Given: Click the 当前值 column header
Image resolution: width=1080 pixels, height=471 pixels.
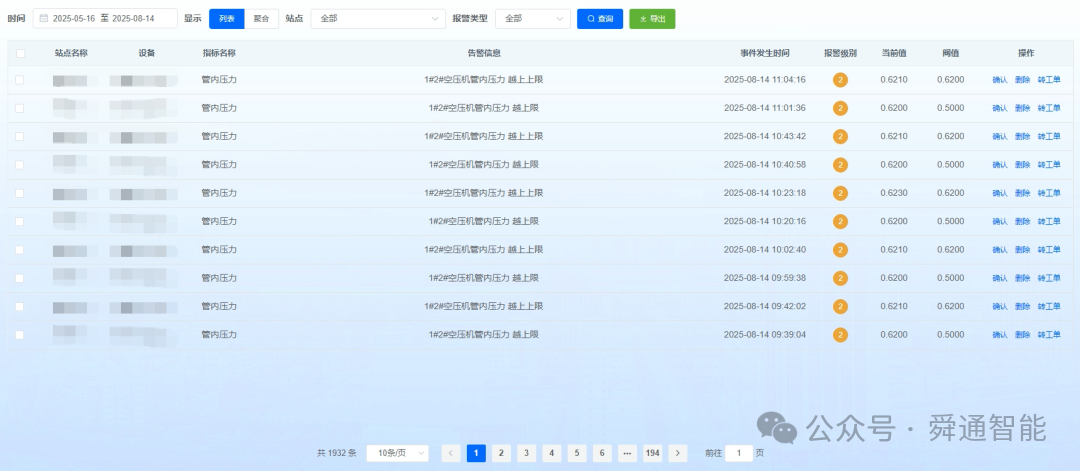Looking at the screenshot, I should [894, 53].
